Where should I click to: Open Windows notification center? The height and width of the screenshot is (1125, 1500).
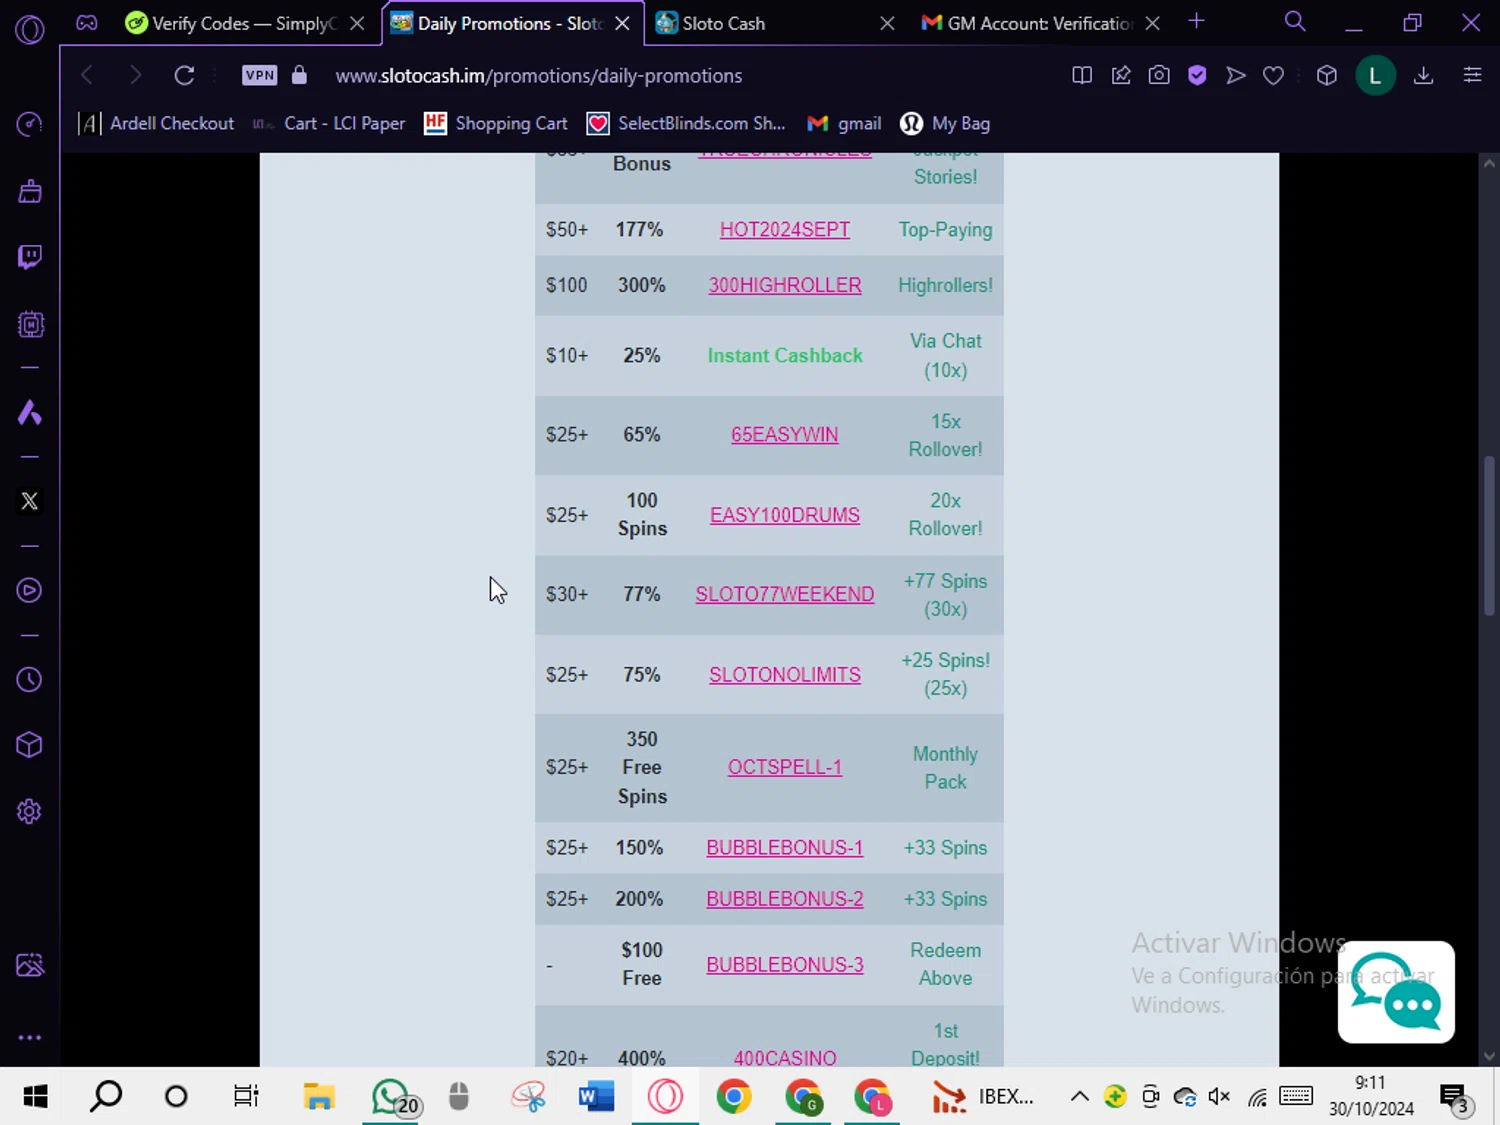pyautogui.click(x=1455, y=1098)
